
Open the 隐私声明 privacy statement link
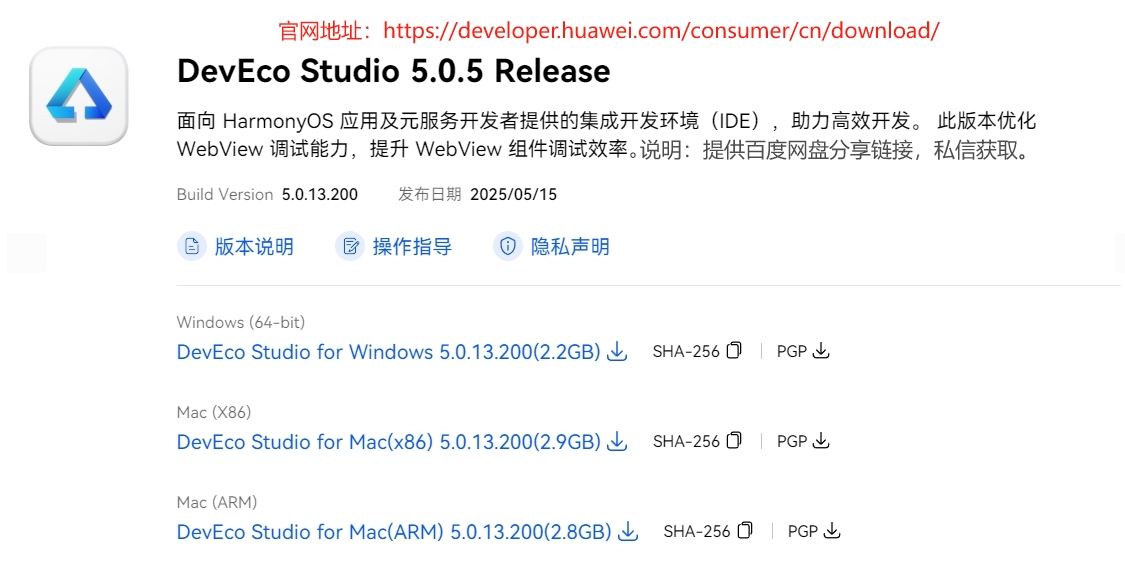click(570, 247)
